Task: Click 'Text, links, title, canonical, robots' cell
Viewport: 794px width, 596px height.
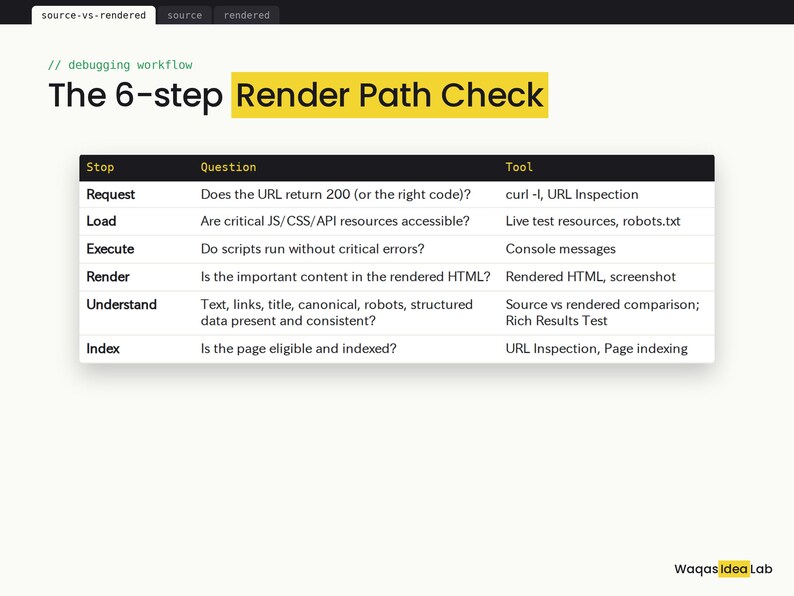Action: (337, 313)
